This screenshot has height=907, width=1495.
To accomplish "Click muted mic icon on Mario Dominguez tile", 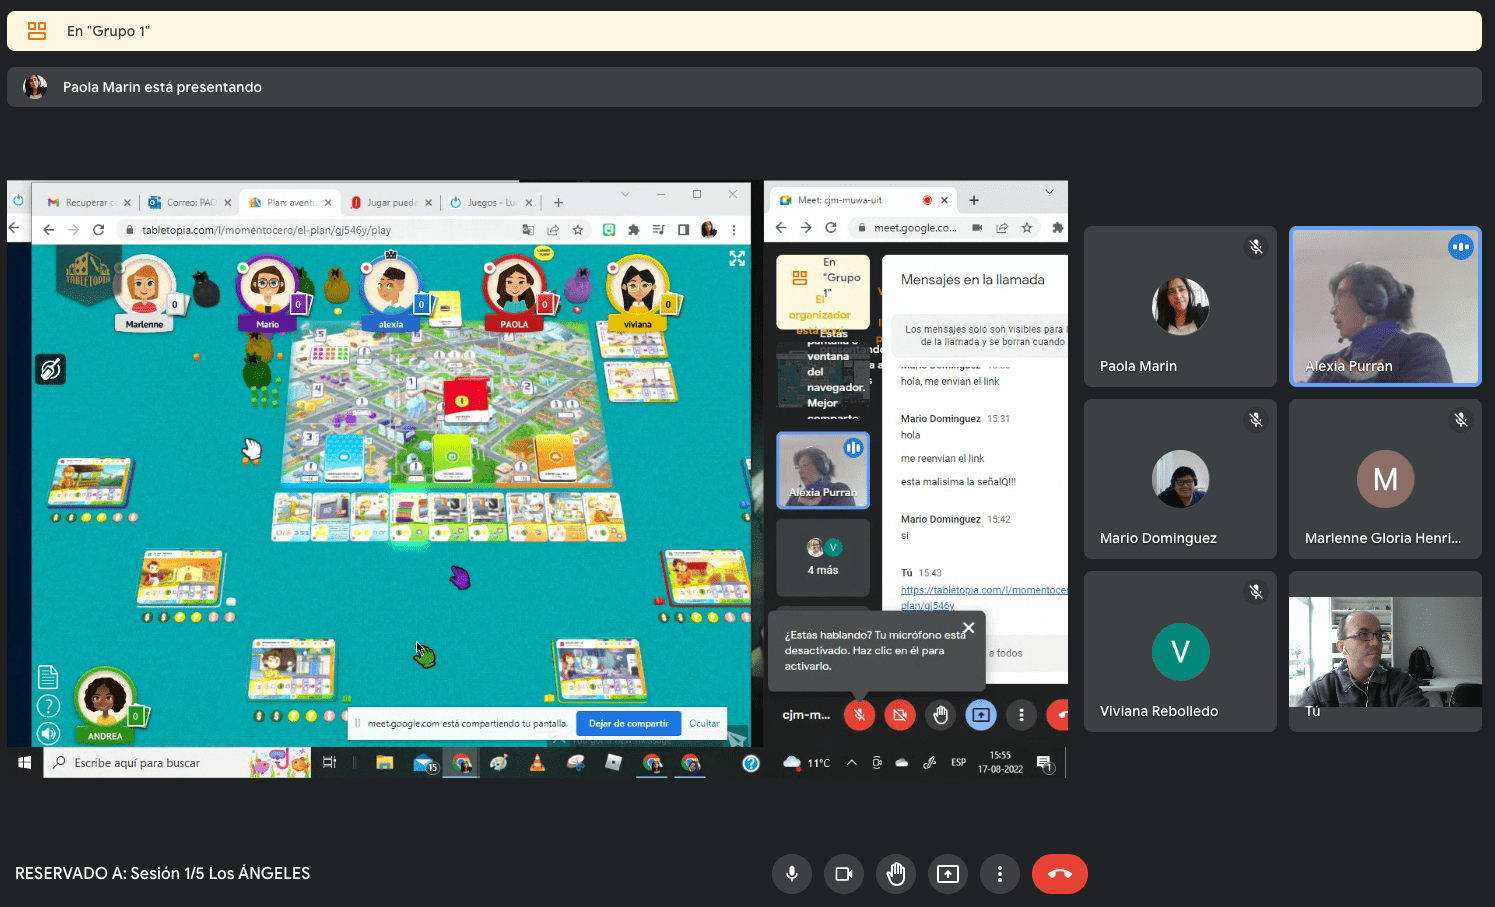I will tap(1256, 420).
